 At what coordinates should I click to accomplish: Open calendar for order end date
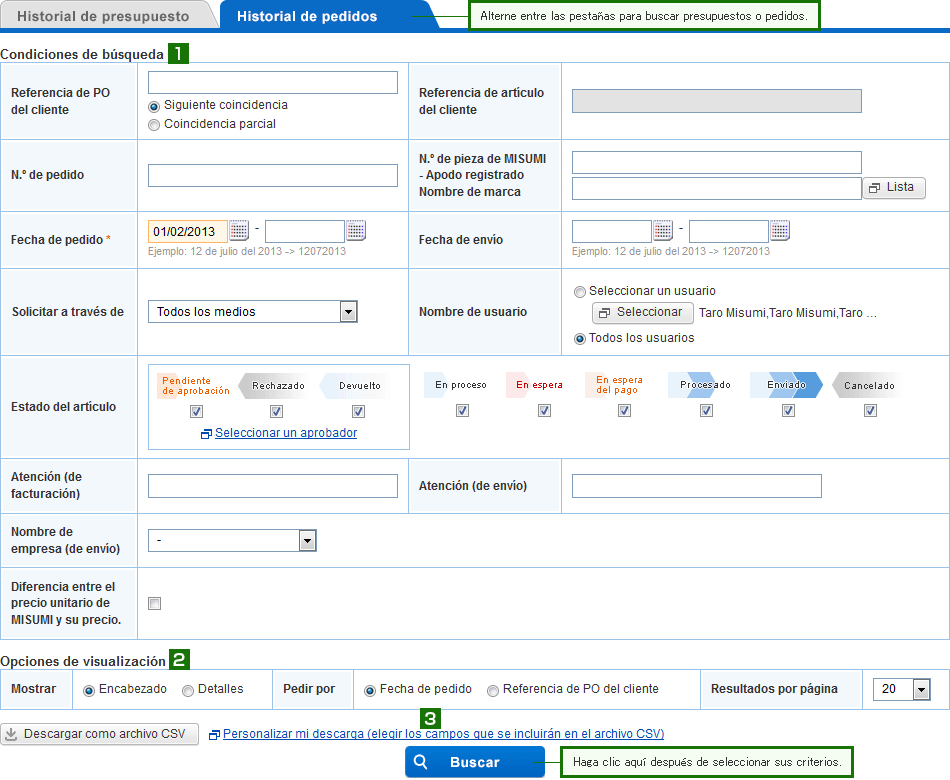click(x=356, y=231)
